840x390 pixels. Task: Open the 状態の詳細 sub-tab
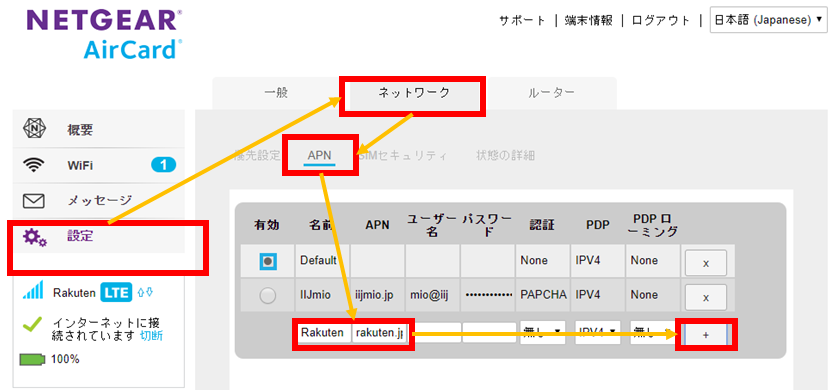tap(505, 156)
